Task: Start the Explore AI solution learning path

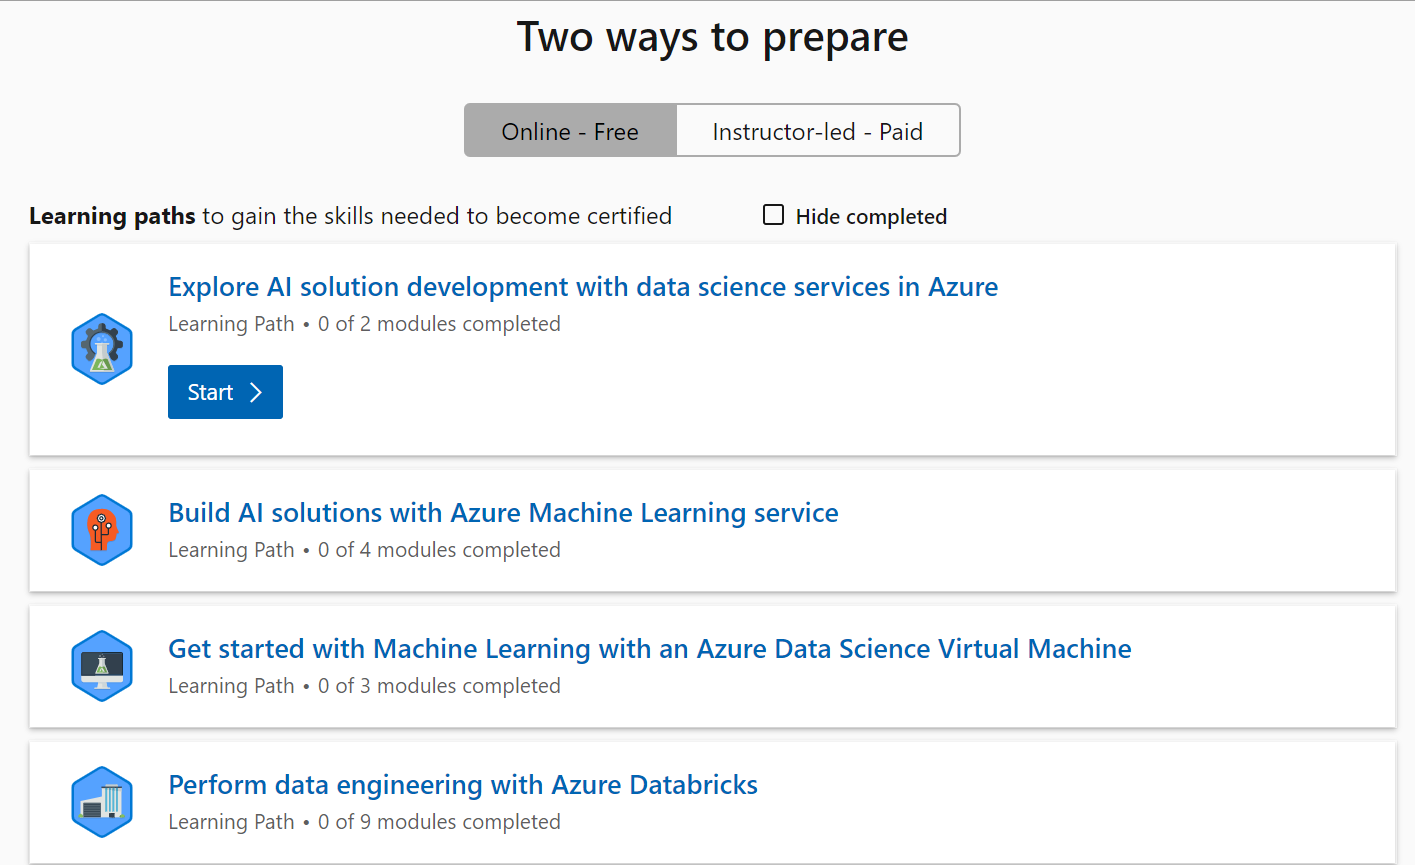Action: click(225, 392)
